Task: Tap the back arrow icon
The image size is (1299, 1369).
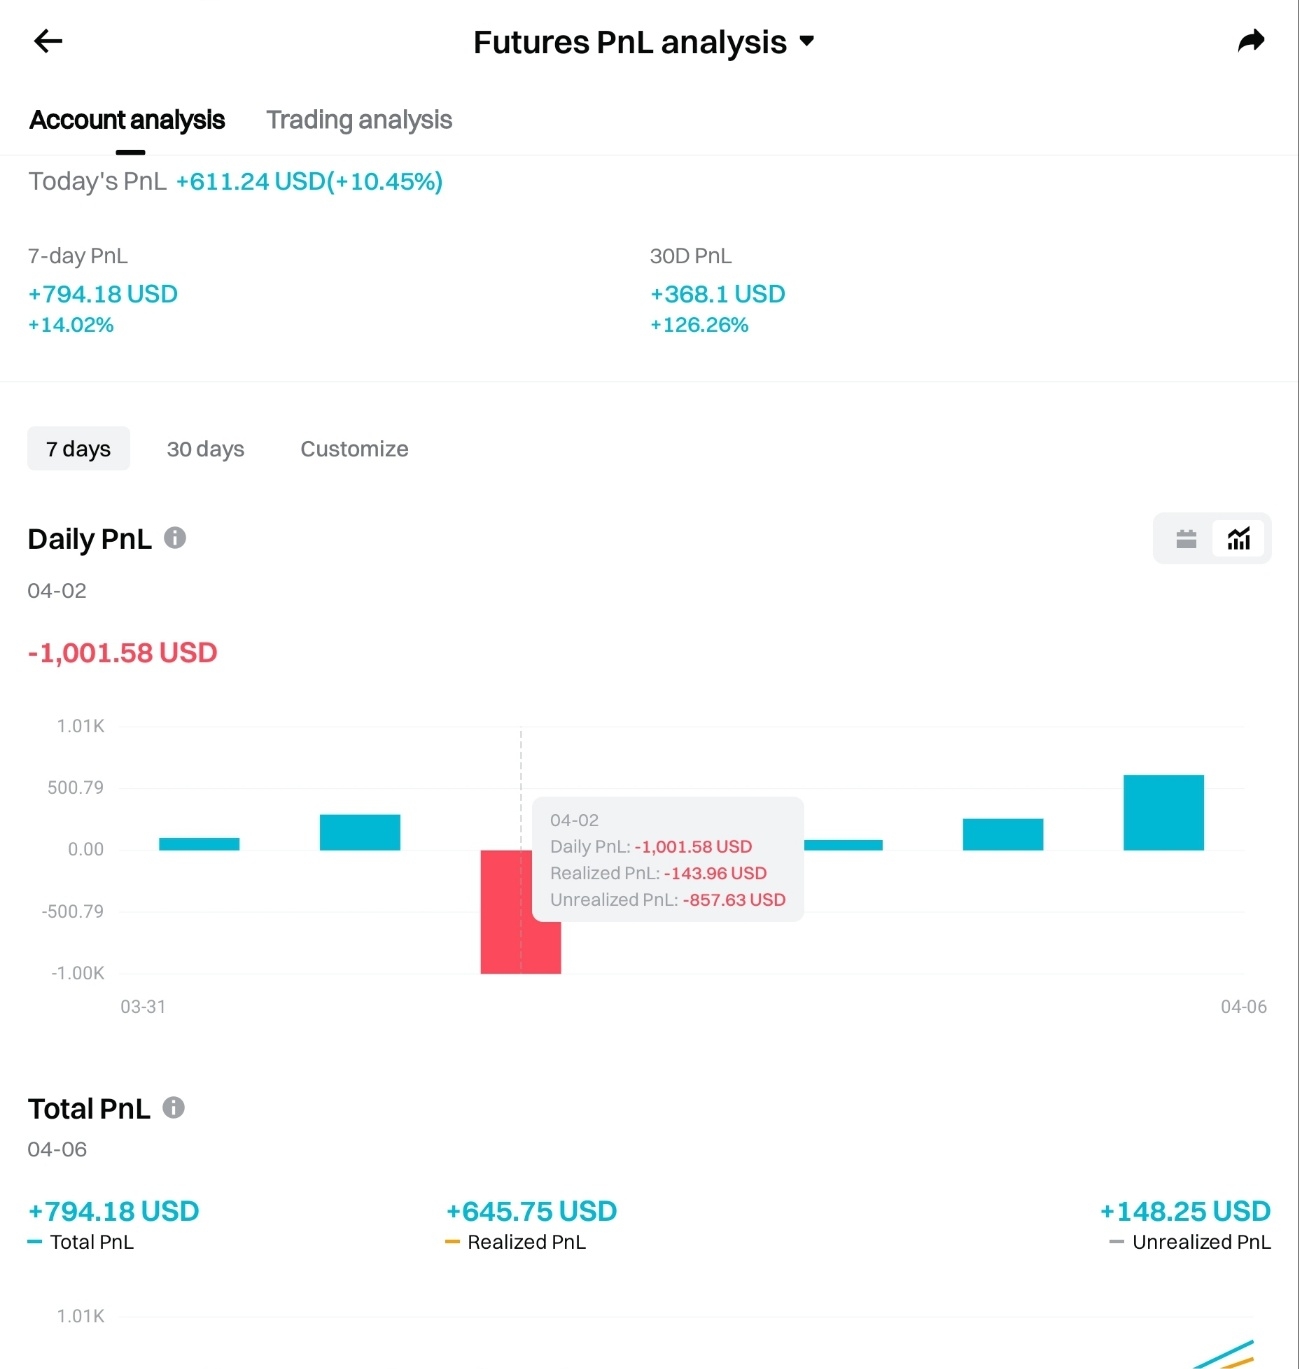Action: [48, 41]
